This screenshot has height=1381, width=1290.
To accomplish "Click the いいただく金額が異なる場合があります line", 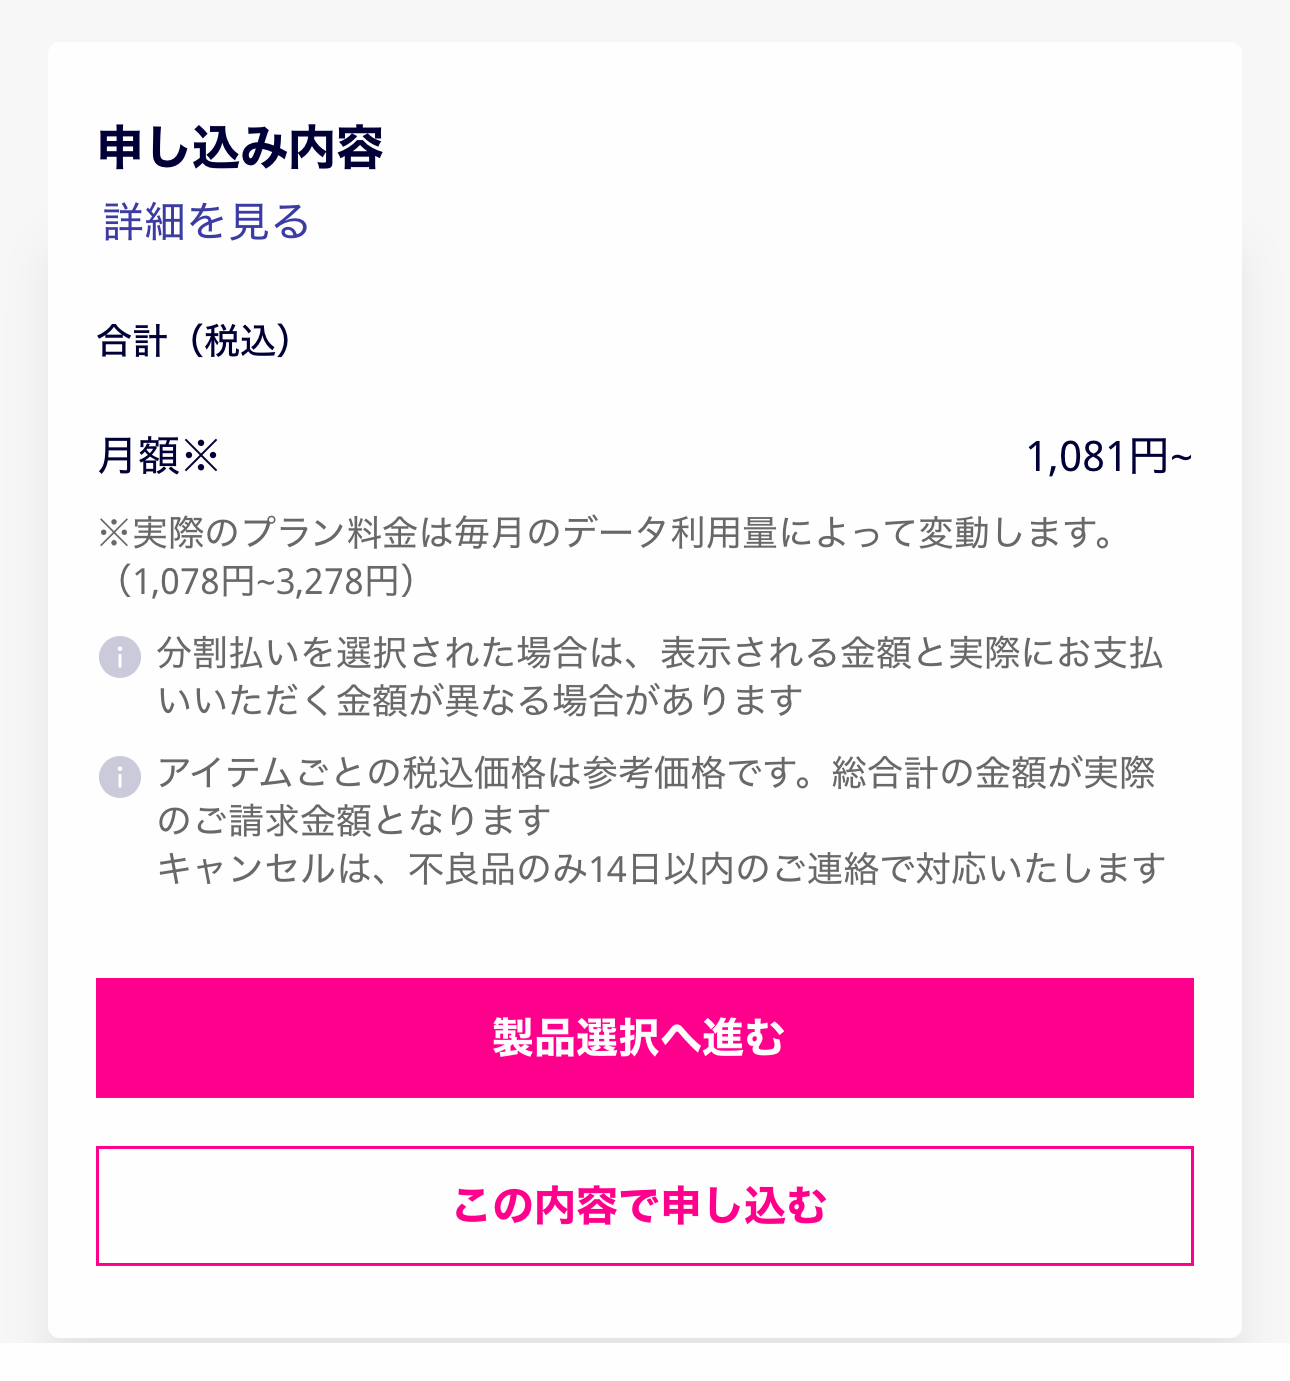I will click(x=481, y=700).
